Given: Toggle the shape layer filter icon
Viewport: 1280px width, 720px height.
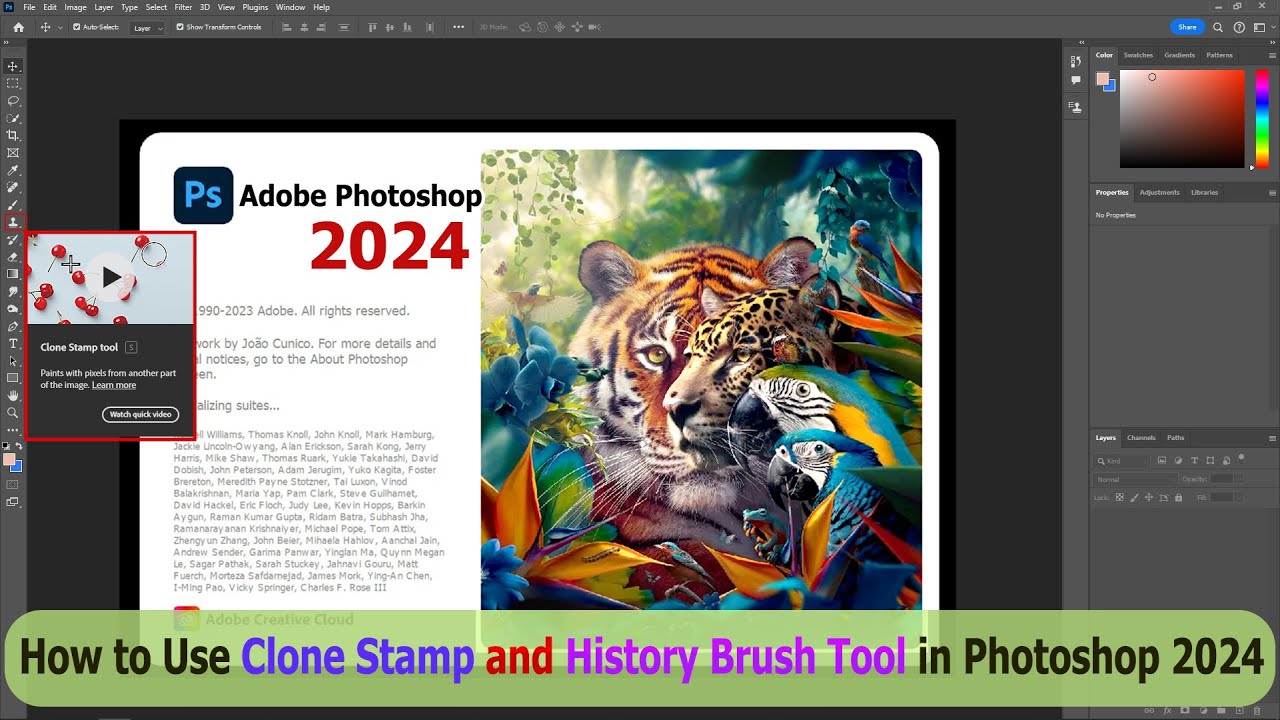Looking at the screenshot, I should 1210,461.
